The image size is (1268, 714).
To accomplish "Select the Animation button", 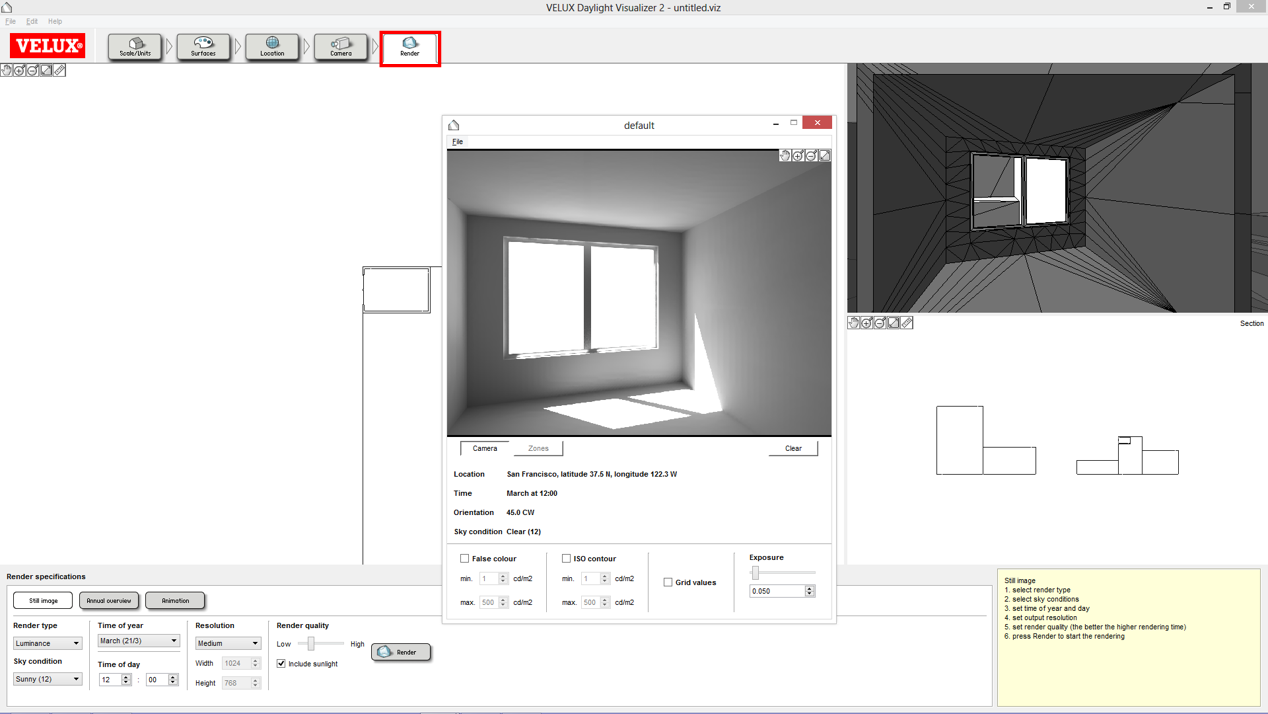I will tap(175, 601).
